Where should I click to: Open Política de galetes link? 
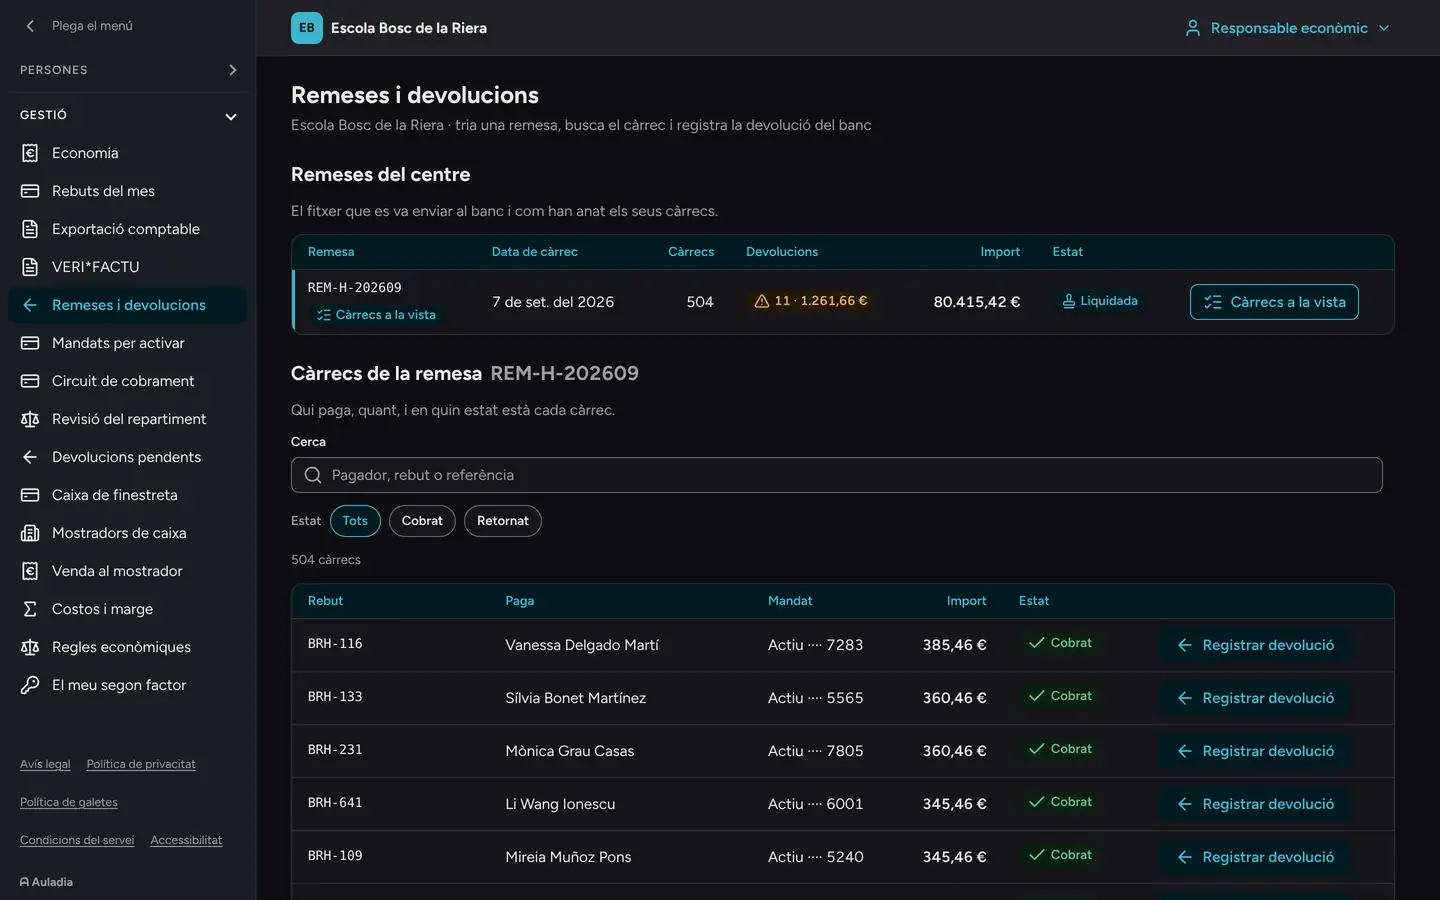pyautogui.click(x=69, y=802)
